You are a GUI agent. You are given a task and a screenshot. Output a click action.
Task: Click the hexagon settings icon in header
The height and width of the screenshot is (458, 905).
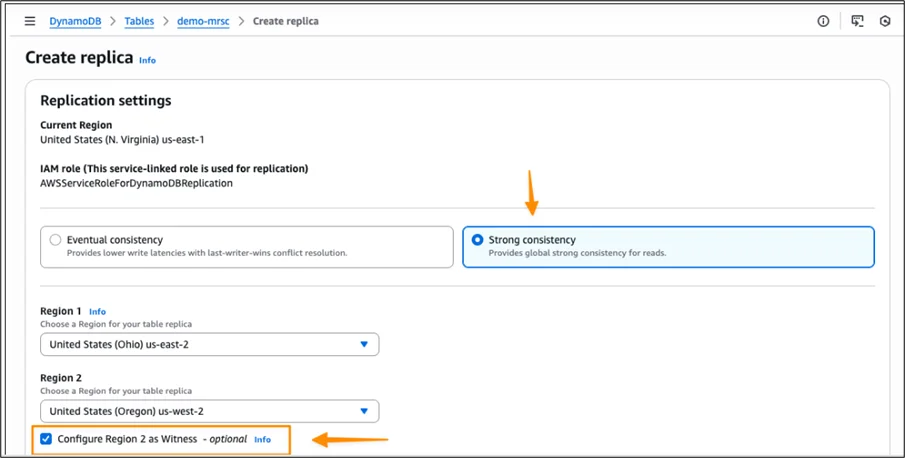click(885, 21)
